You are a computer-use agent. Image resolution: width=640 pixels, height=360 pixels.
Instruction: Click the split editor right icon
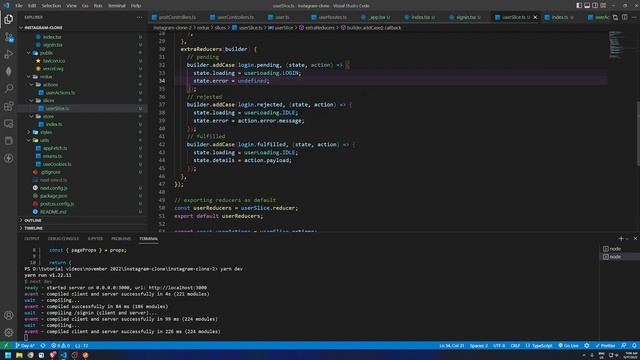click(x=625, y=17)
